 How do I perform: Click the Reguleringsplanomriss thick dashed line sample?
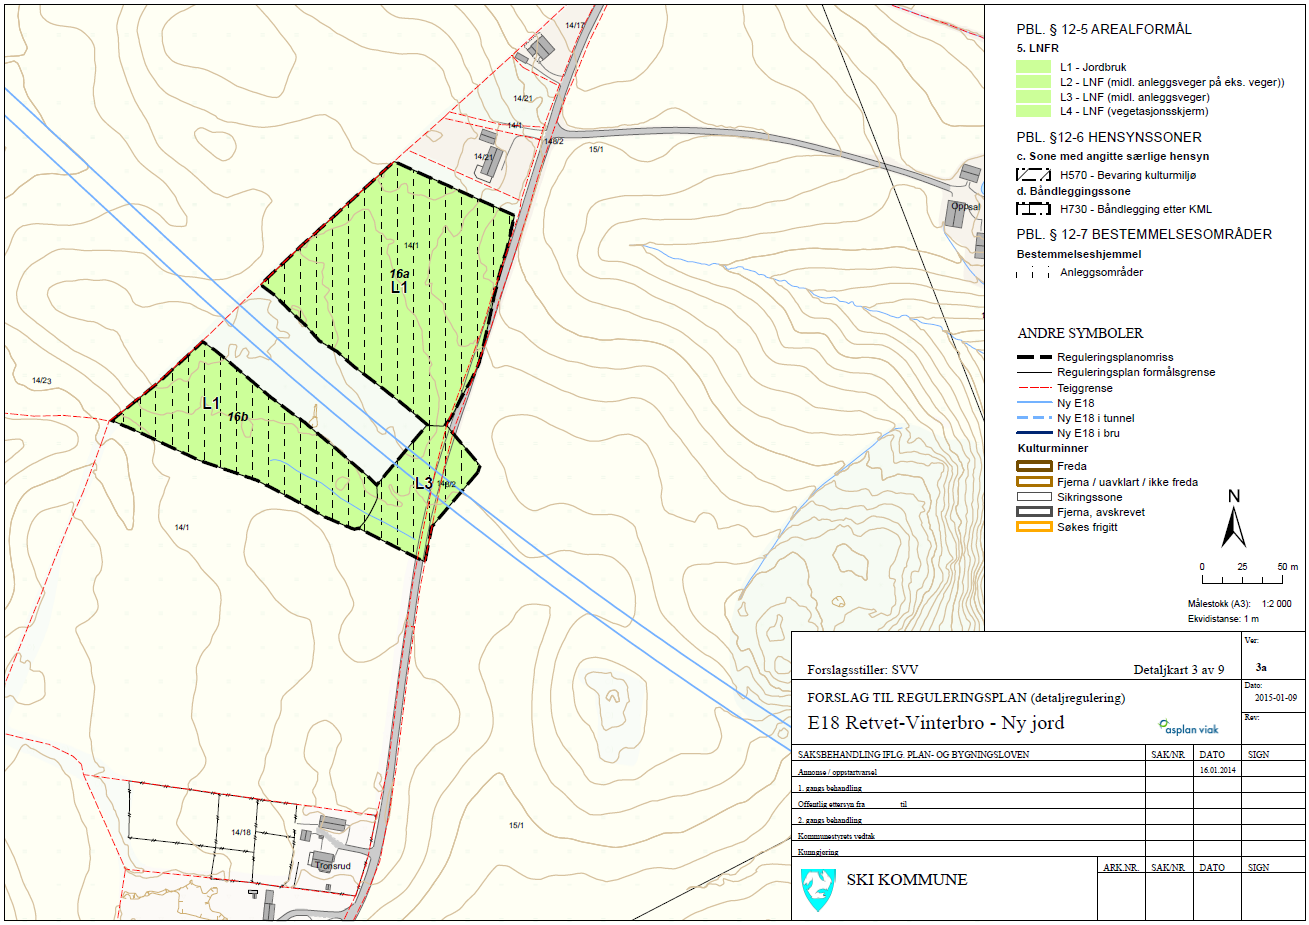(1033, 357)
